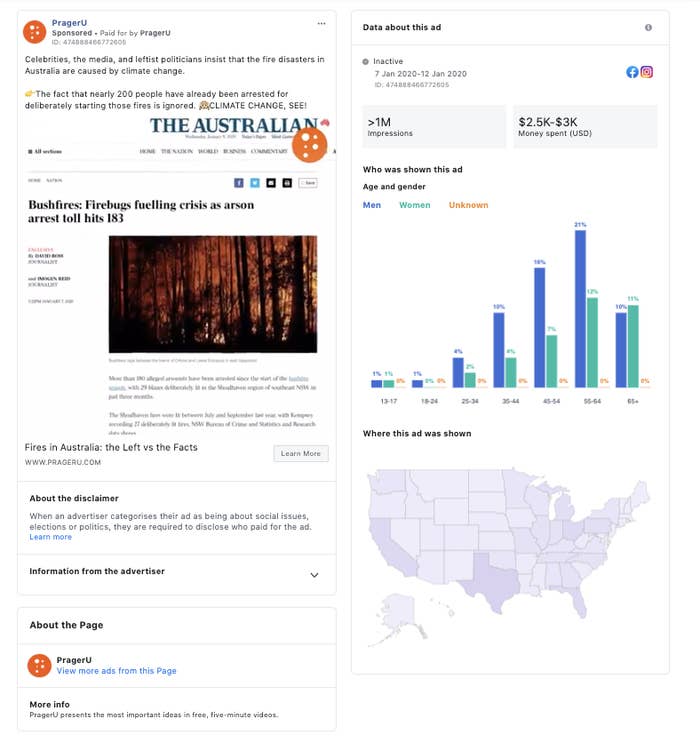The image size is (700, 743).
Task: Click PragerU name in About the Page
Action: [x=74, y=660]
